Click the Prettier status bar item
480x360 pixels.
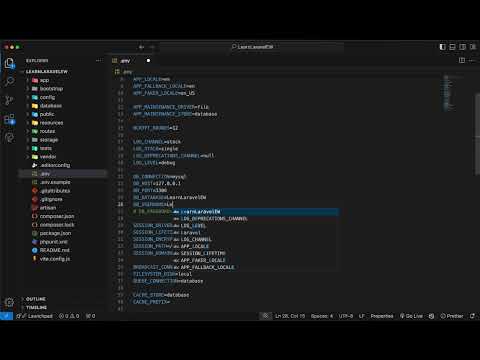click(x=452, y=316)
